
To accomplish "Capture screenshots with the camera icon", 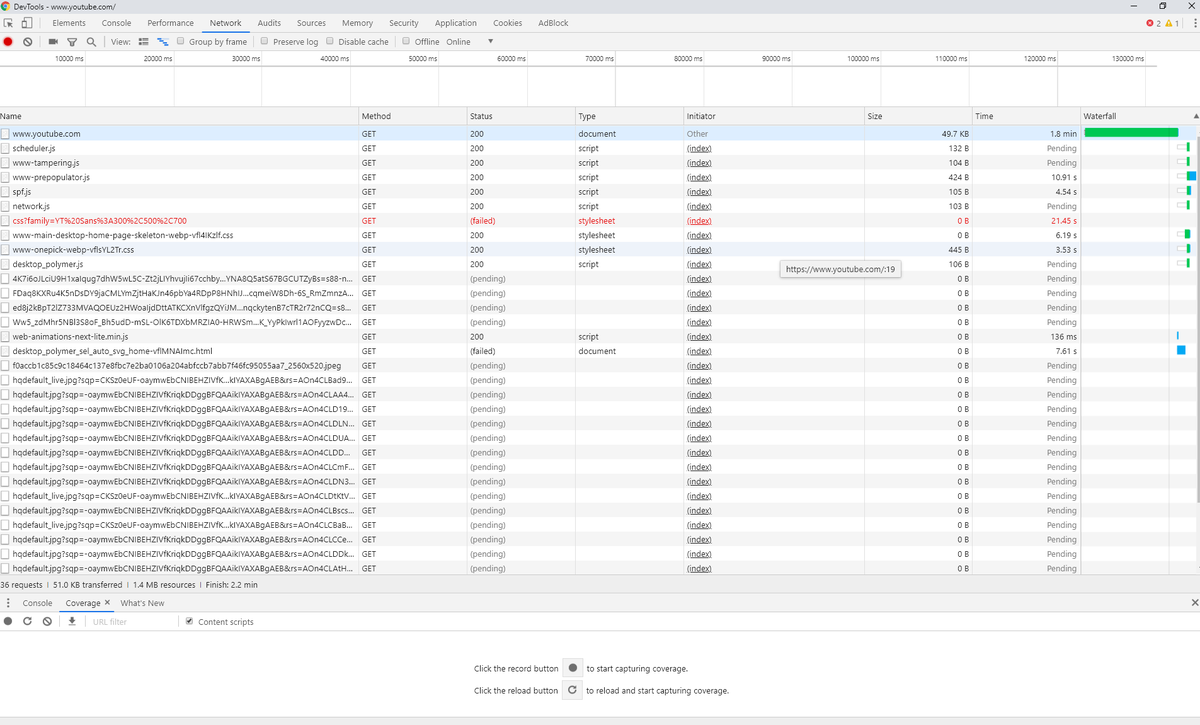I will pos(54,42).
